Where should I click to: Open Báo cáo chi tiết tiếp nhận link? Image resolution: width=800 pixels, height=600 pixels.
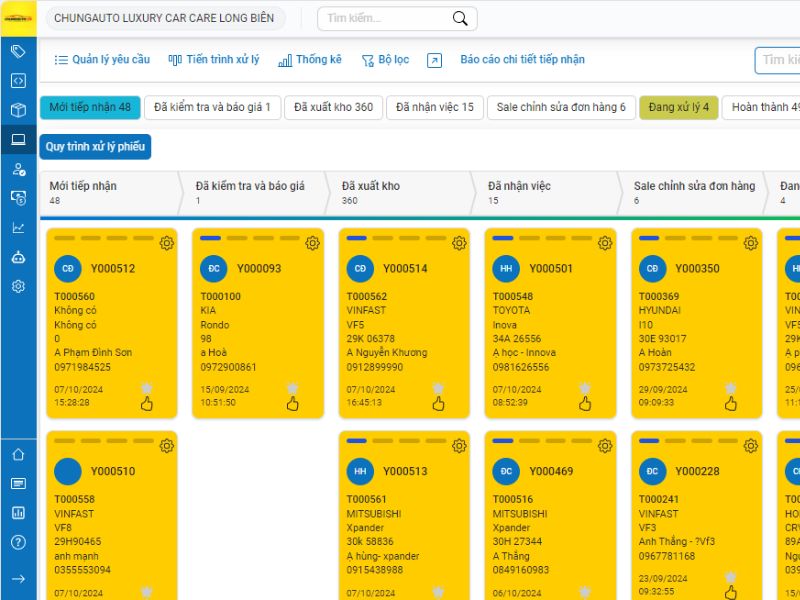522,60
